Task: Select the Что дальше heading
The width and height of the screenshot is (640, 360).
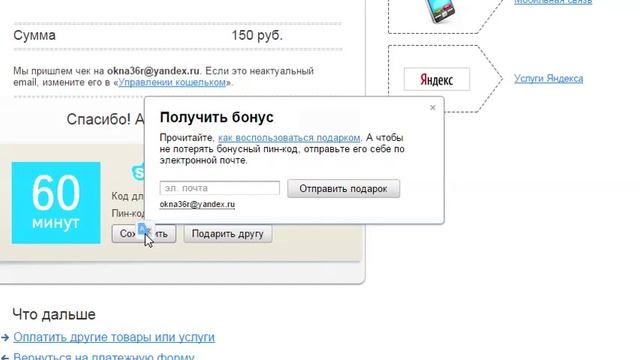Action: click(54, 314)
